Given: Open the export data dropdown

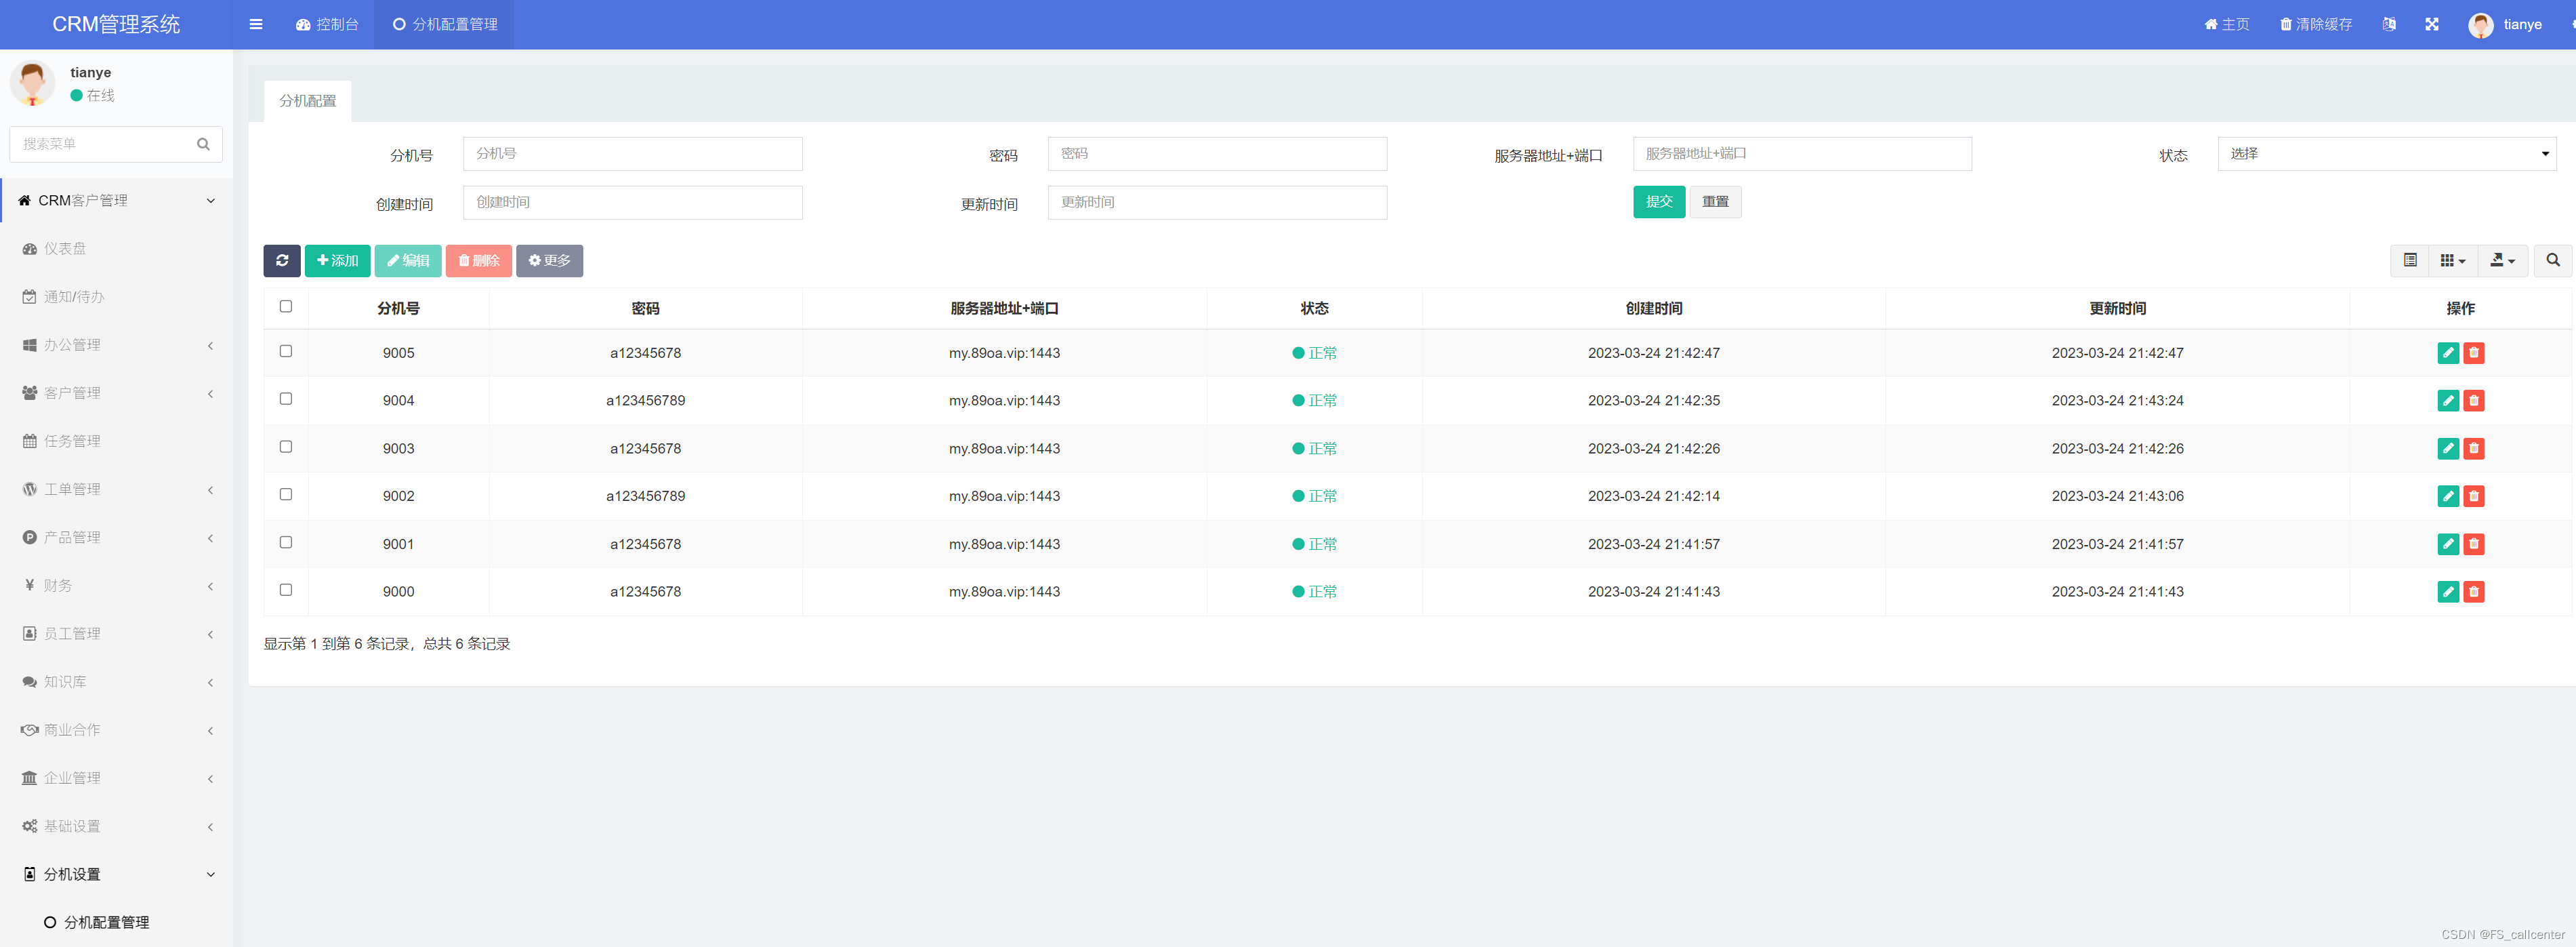Looking at the screenshot, I should point(2502,261).
